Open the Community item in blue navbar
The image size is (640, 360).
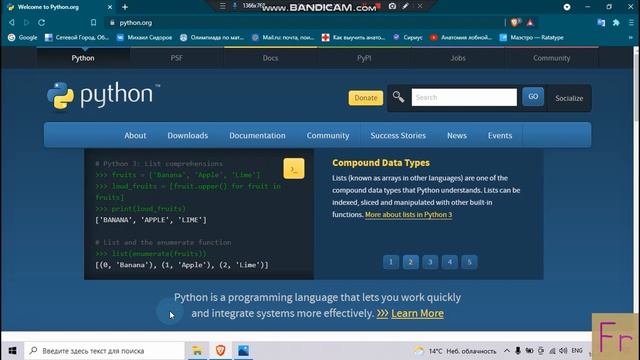[328, 135]
